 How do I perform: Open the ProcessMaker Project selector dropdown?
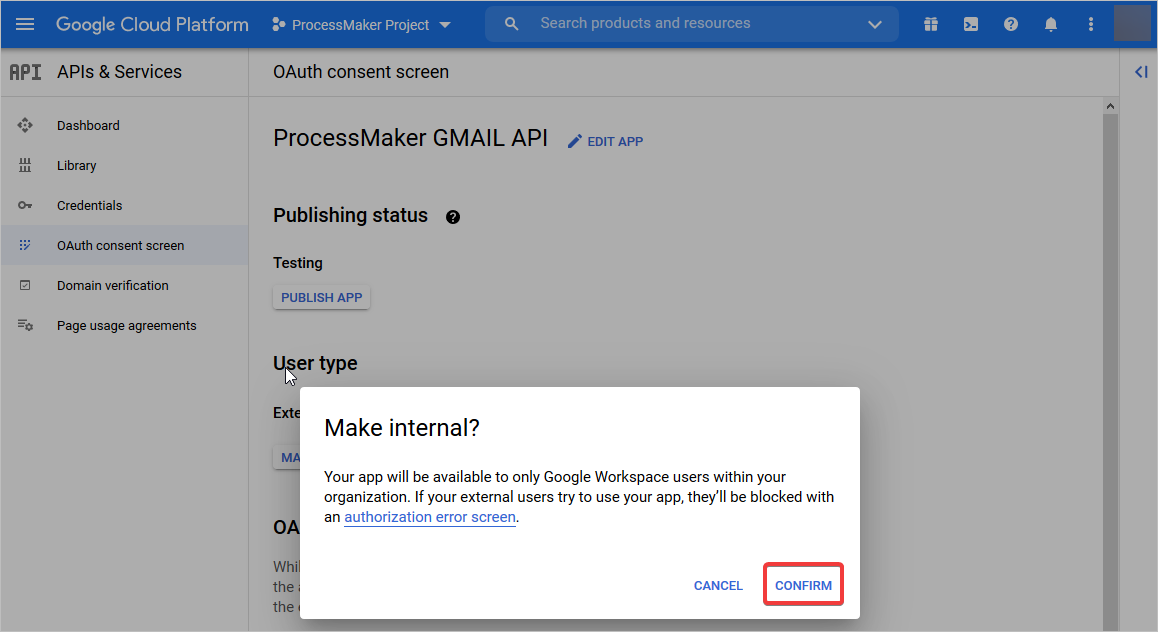pyautogui.click(x=361, y=24)
